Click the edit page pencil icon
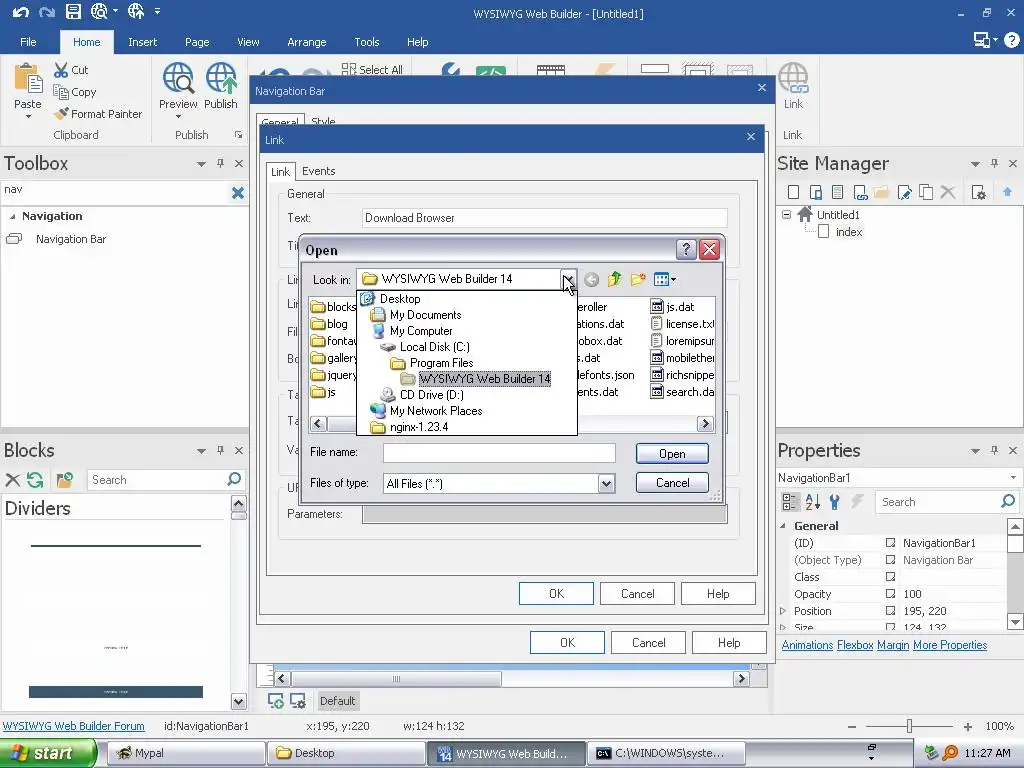The image size is (1024, 768). (x=904, y=192)
